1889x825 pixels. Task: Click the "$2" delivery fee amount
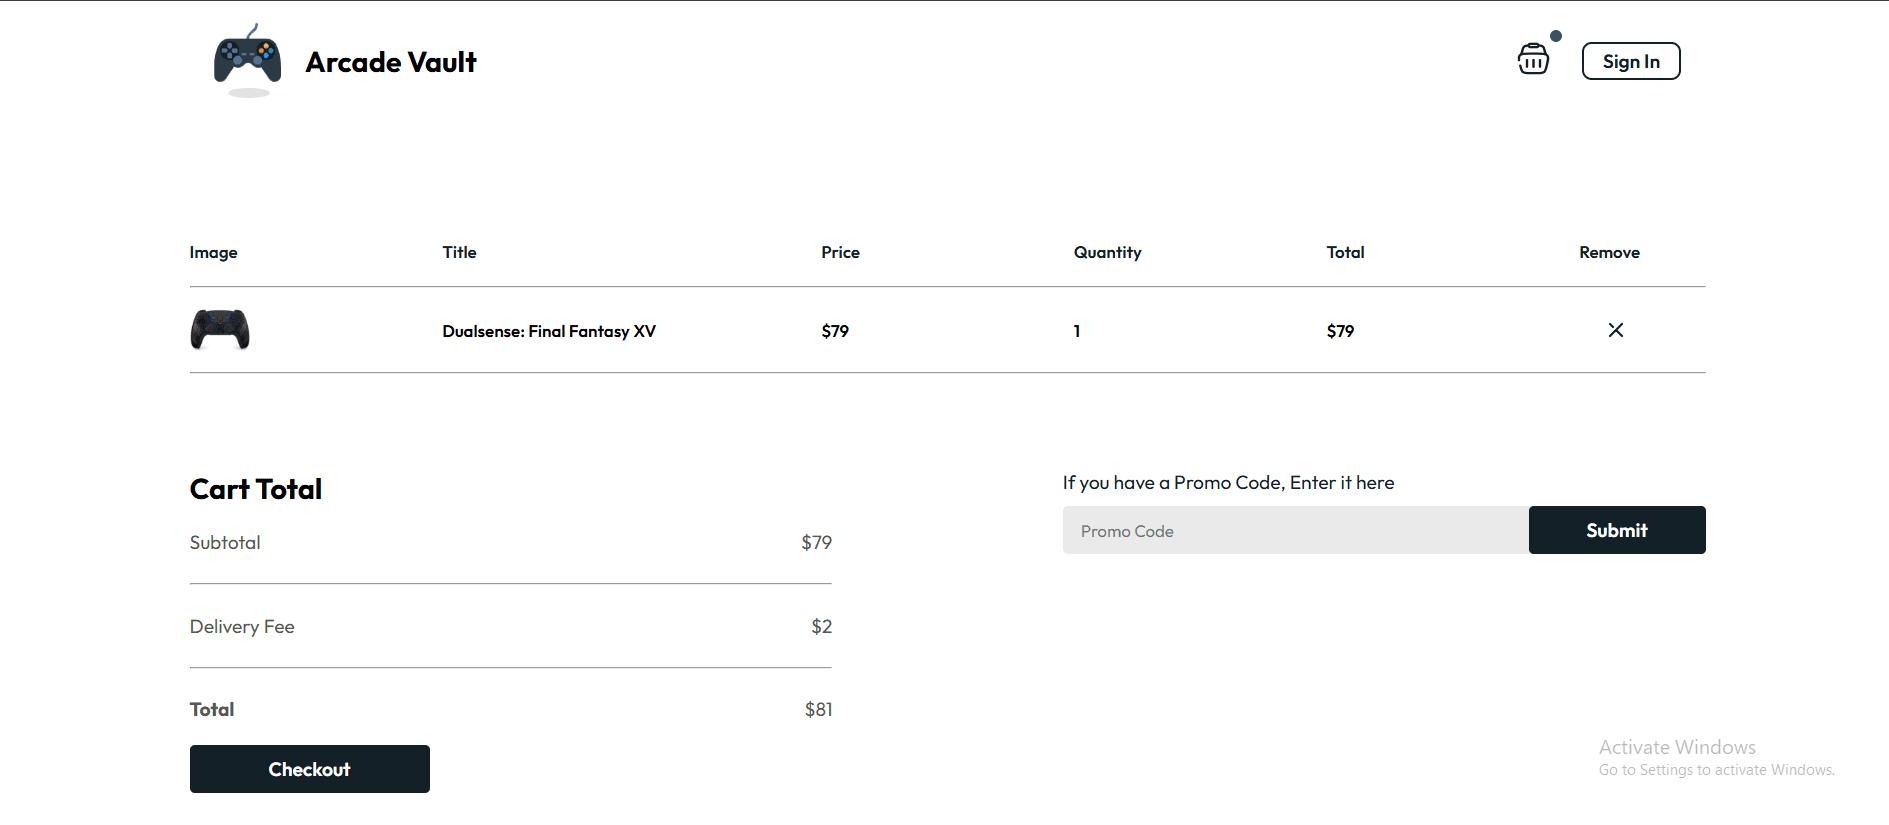click(x=822, y=626)
